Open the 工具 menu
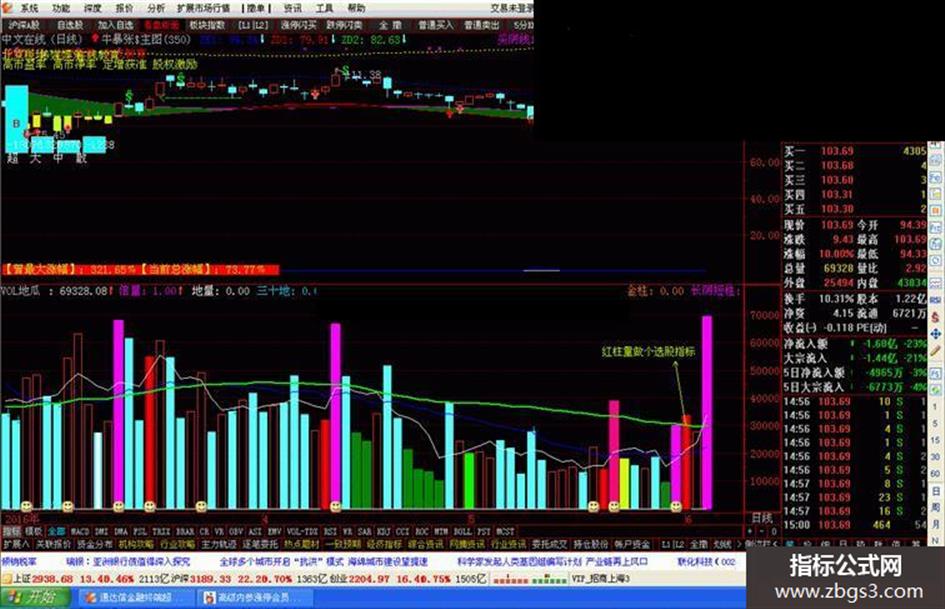 click(324, 8)
